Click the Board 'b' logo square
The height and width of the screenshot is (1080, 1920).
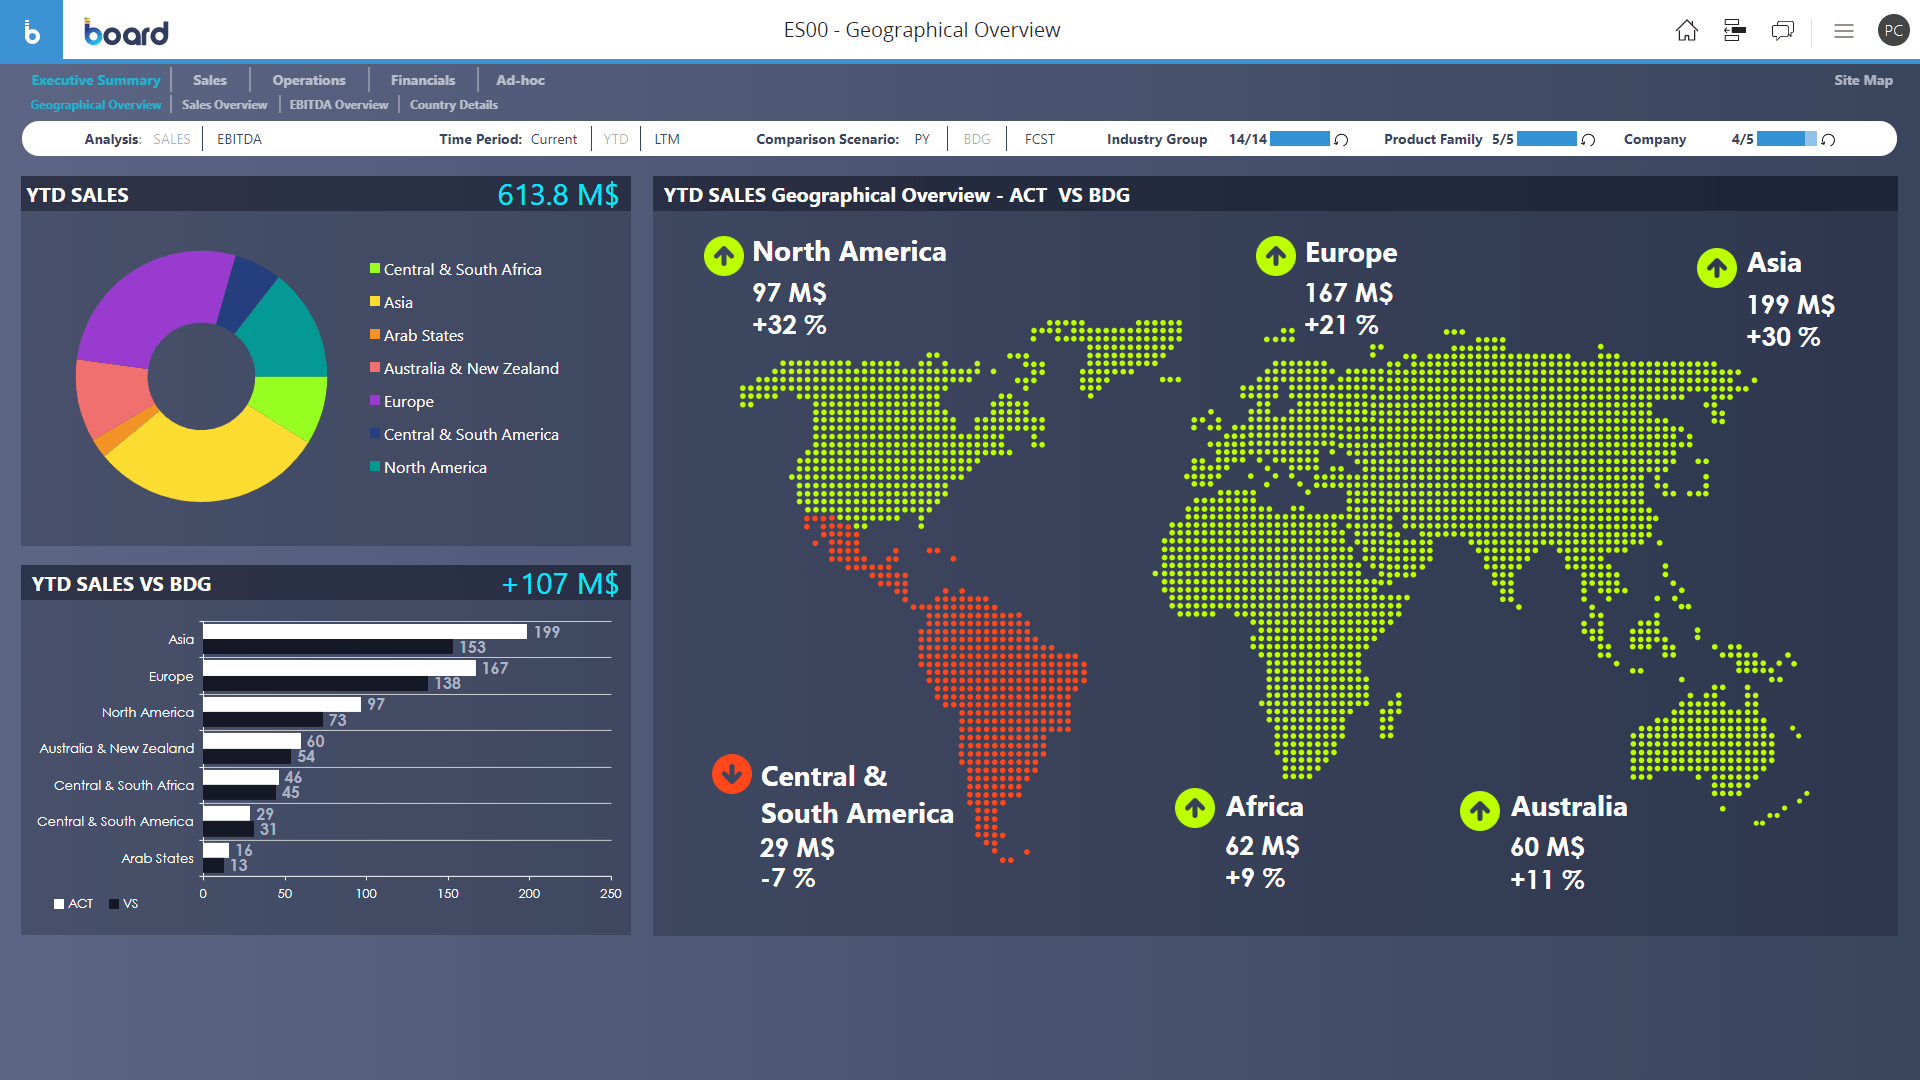(31, 31)
